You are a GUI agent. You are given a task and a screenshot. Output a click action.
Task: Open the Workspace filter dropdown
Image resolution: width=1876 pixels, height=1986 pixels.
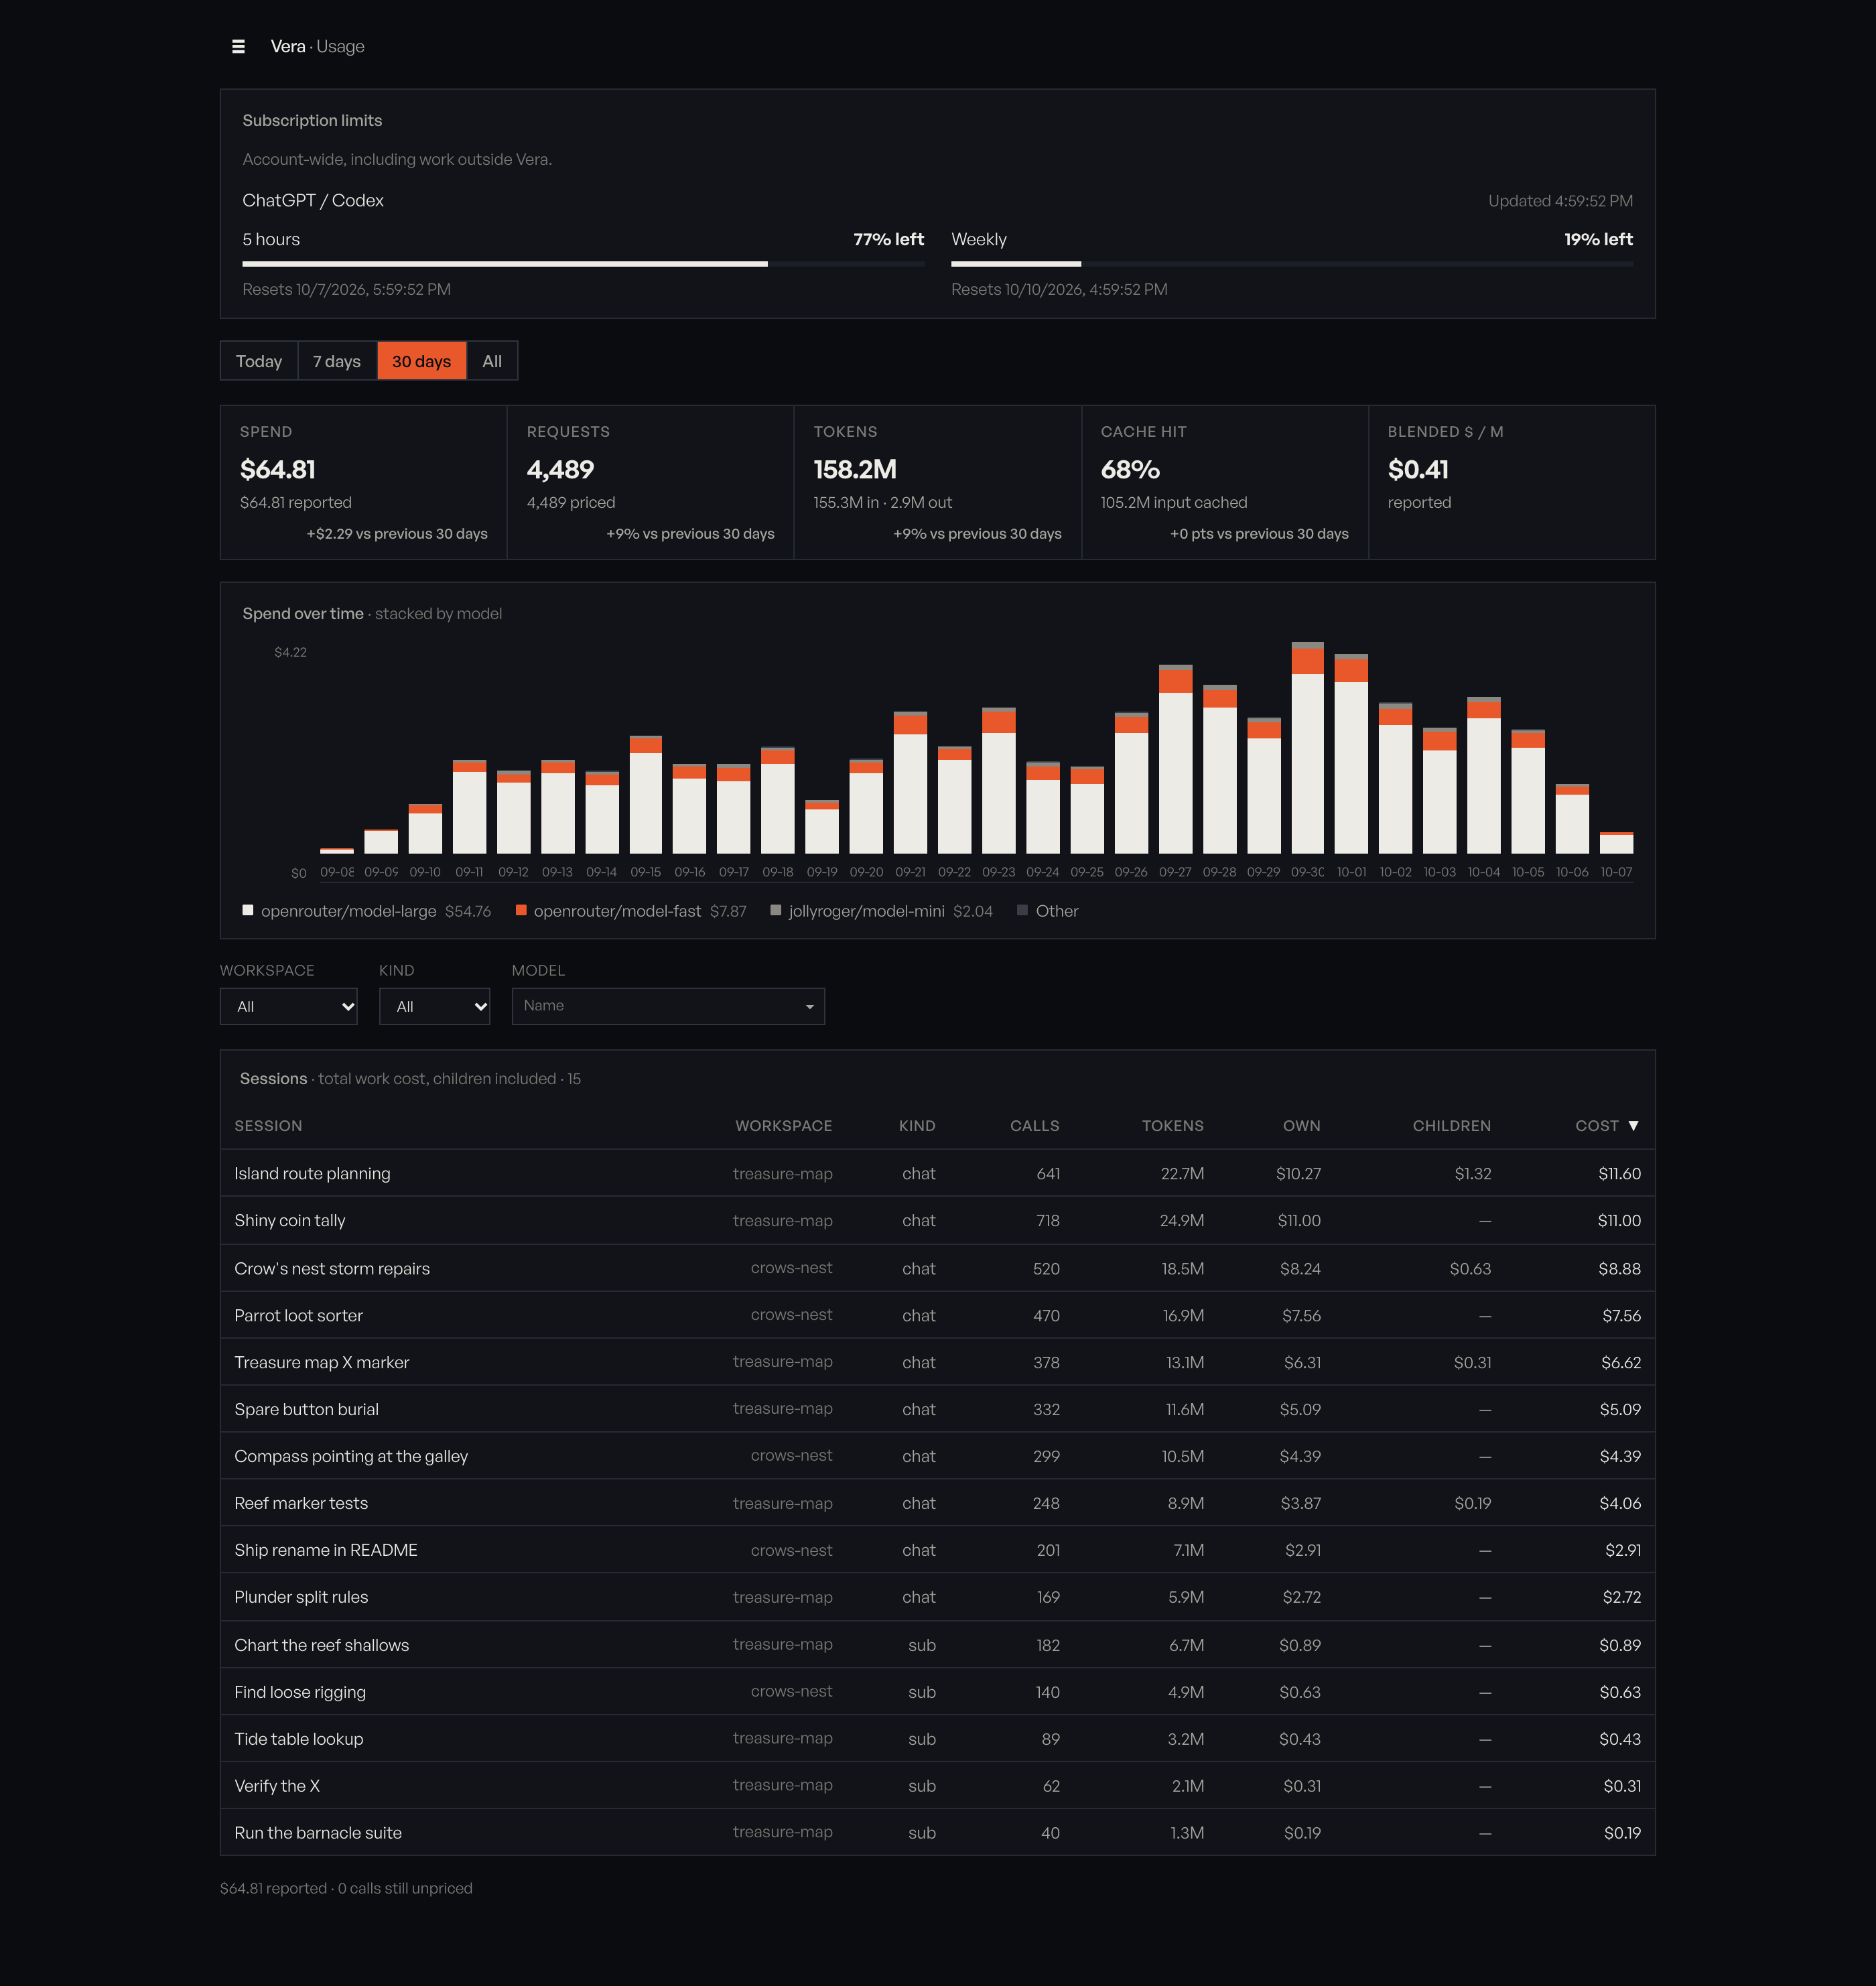[289, 1006]
